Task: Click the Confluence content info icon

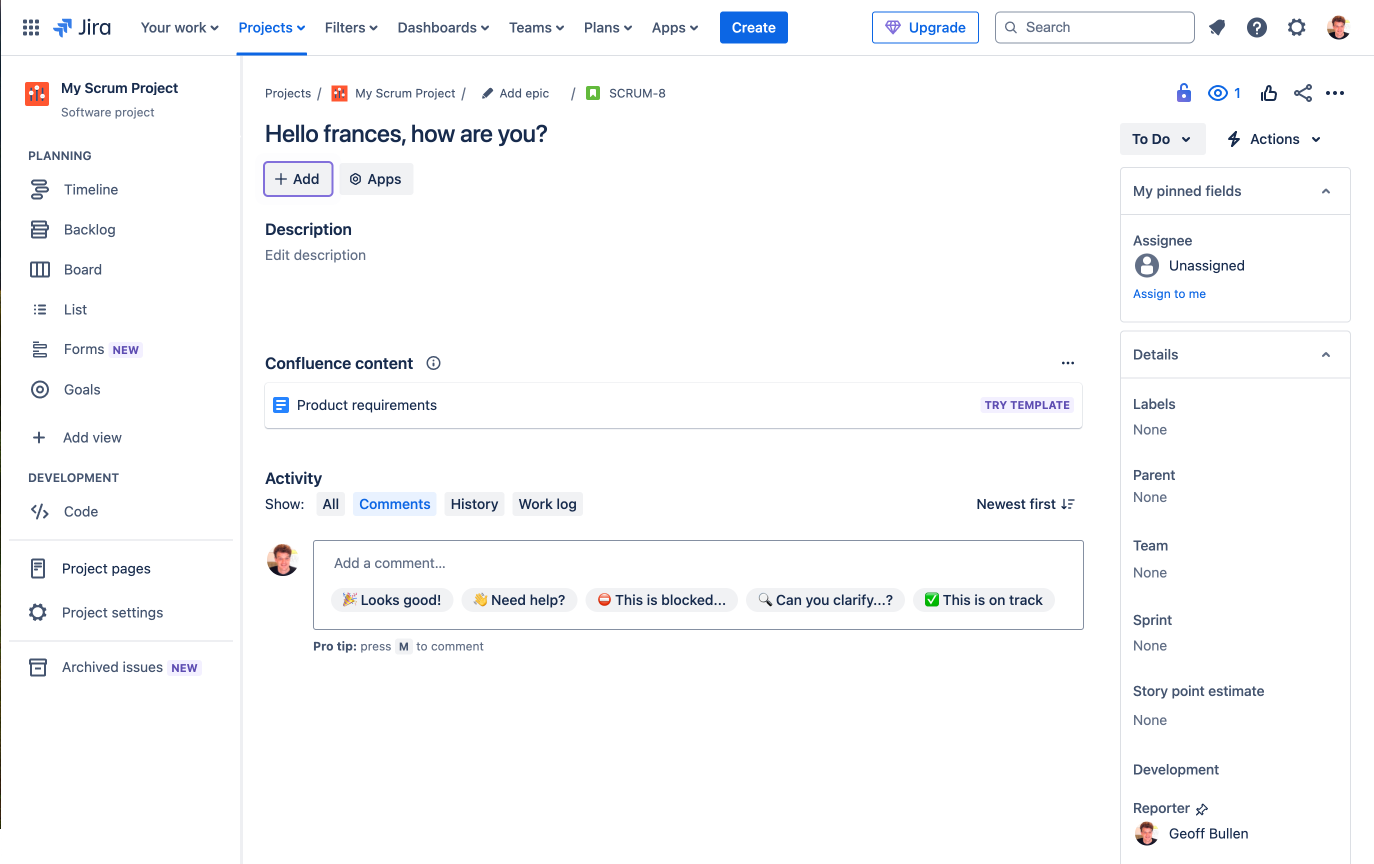Action: (x=433, y=363)
